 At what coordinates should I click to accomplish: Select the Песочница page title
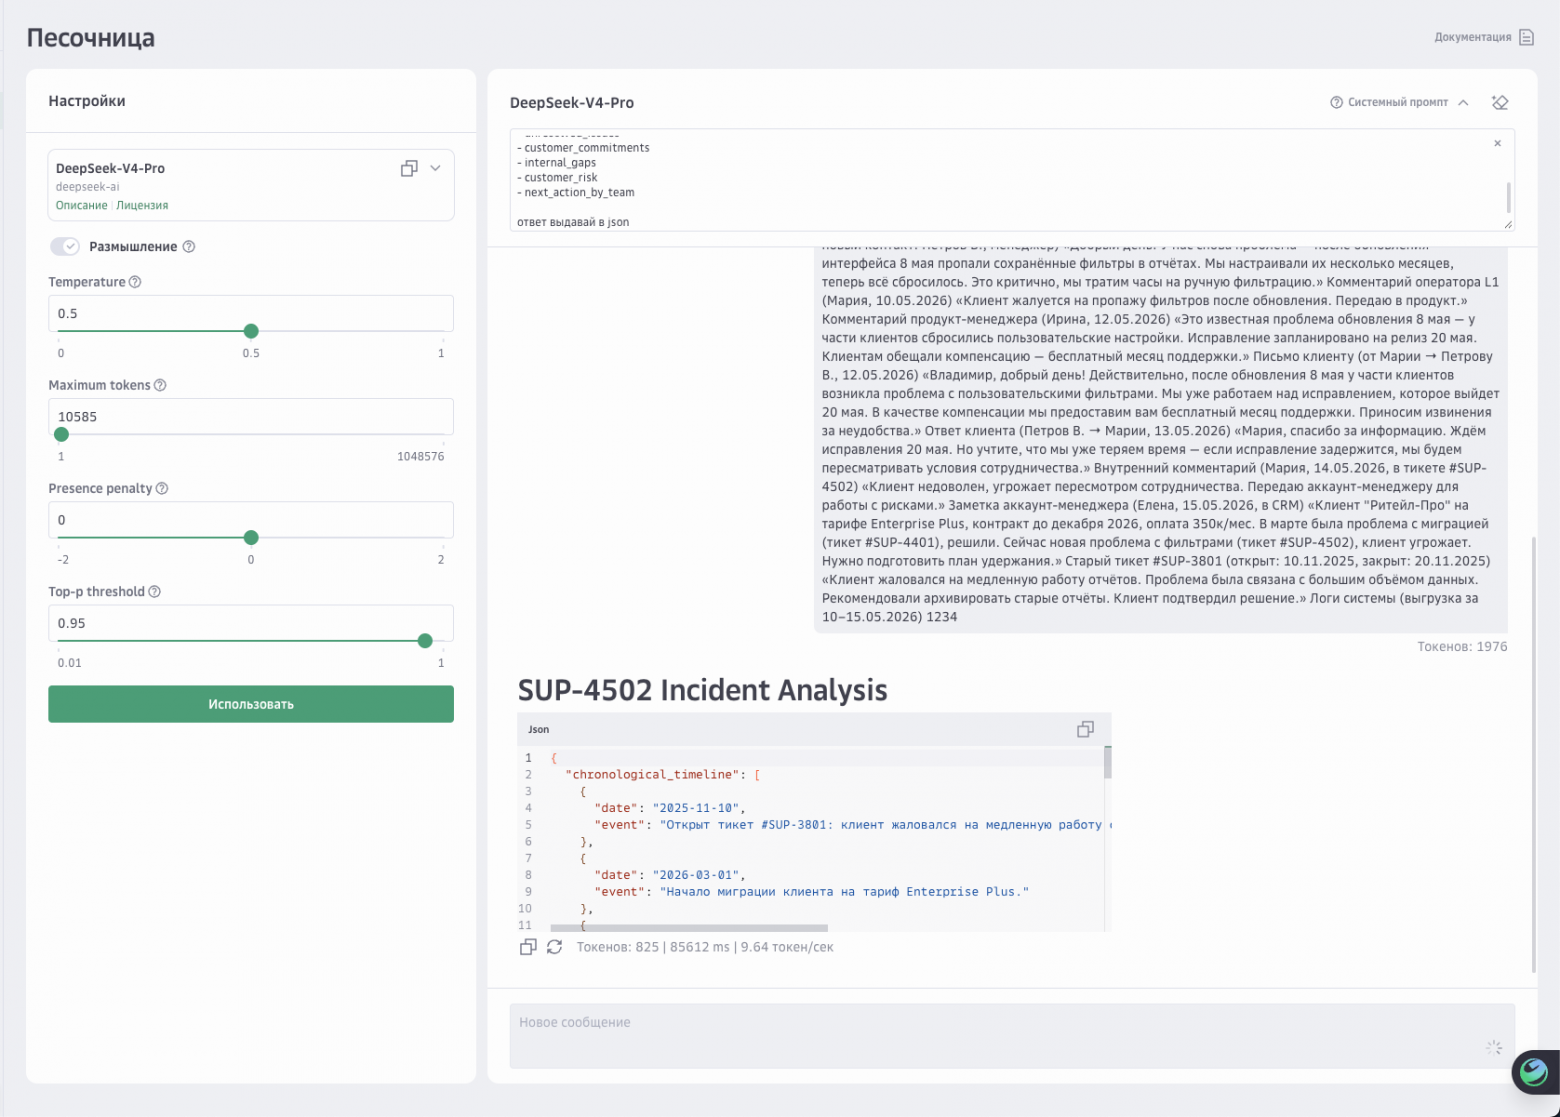[x=91, y=38]
